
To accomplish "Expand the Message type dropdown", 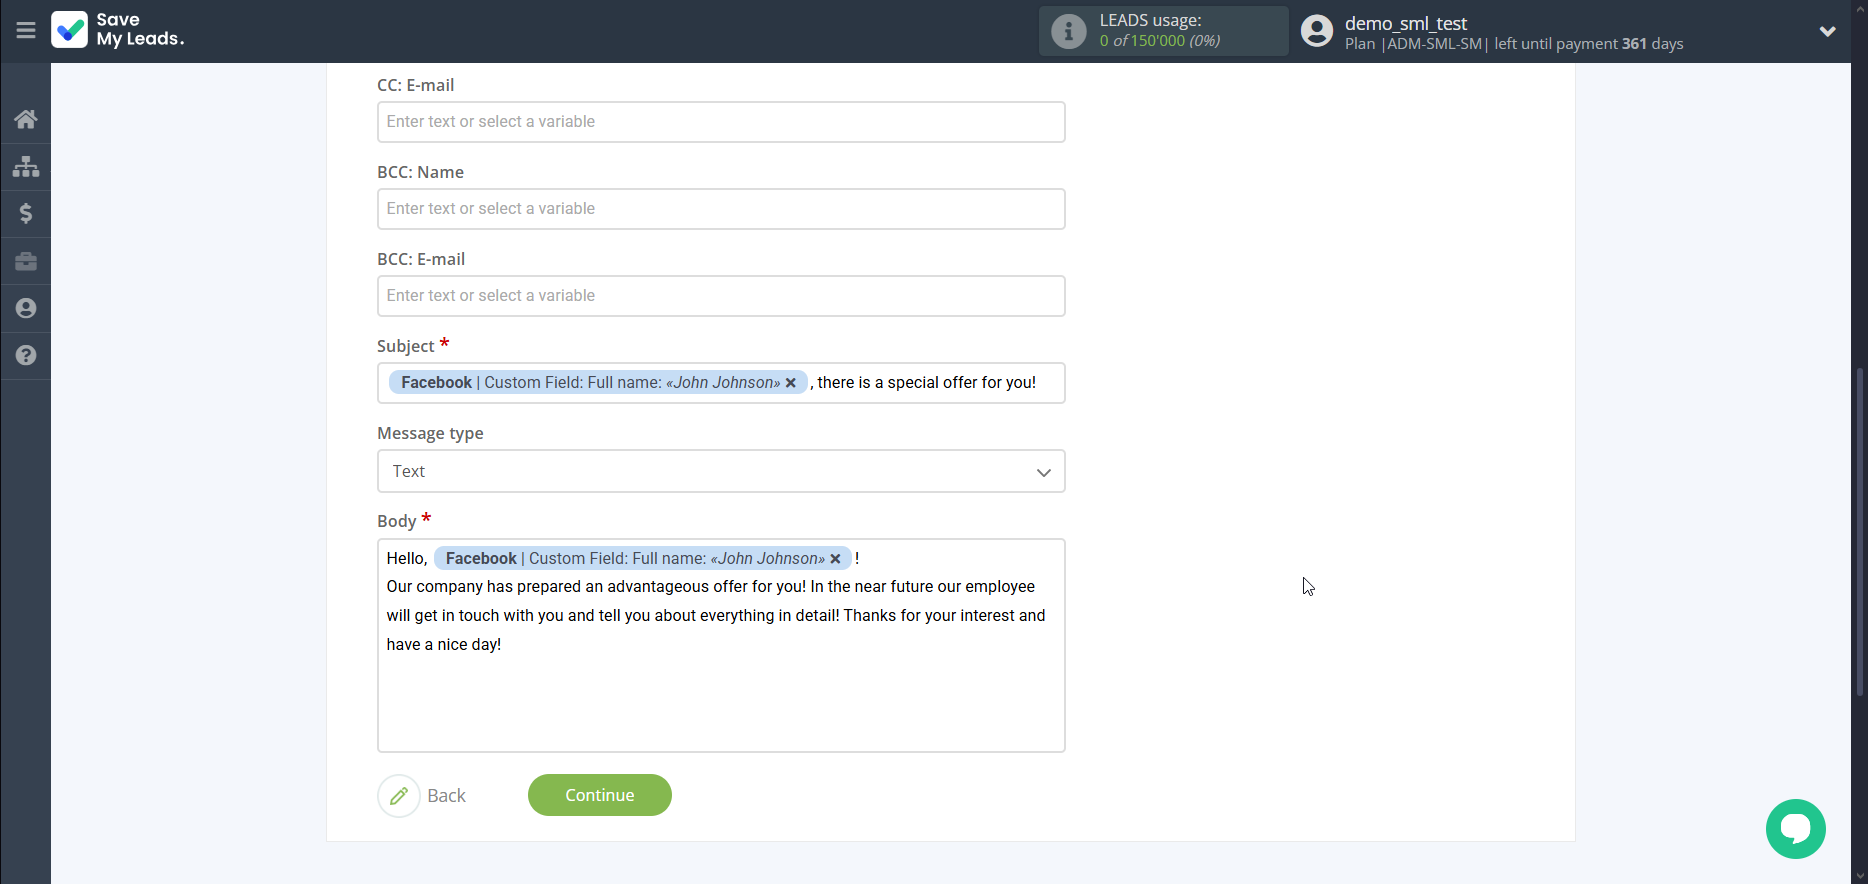I will [x=720, y=471].
